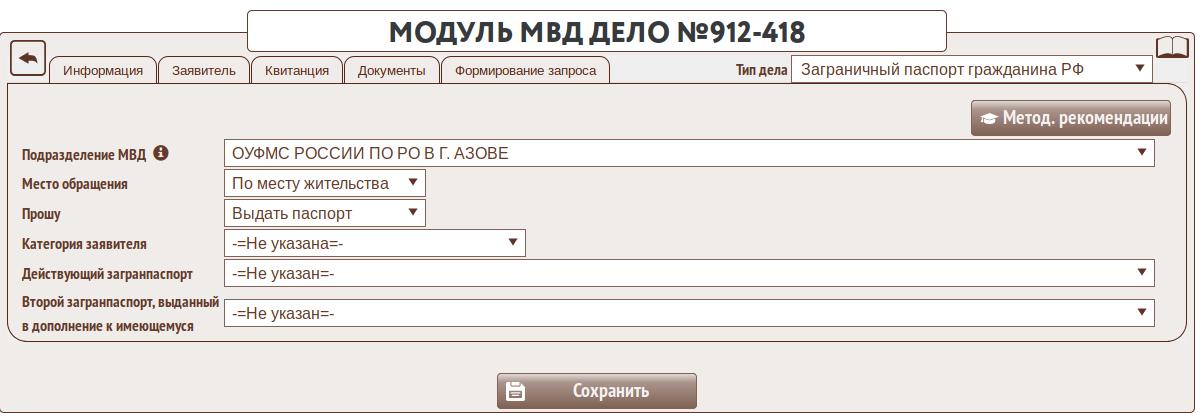Screen dimensions: 1203x413
Task: Click the back arrow icon
Action: pyautogui.click(x=28, y=58)
